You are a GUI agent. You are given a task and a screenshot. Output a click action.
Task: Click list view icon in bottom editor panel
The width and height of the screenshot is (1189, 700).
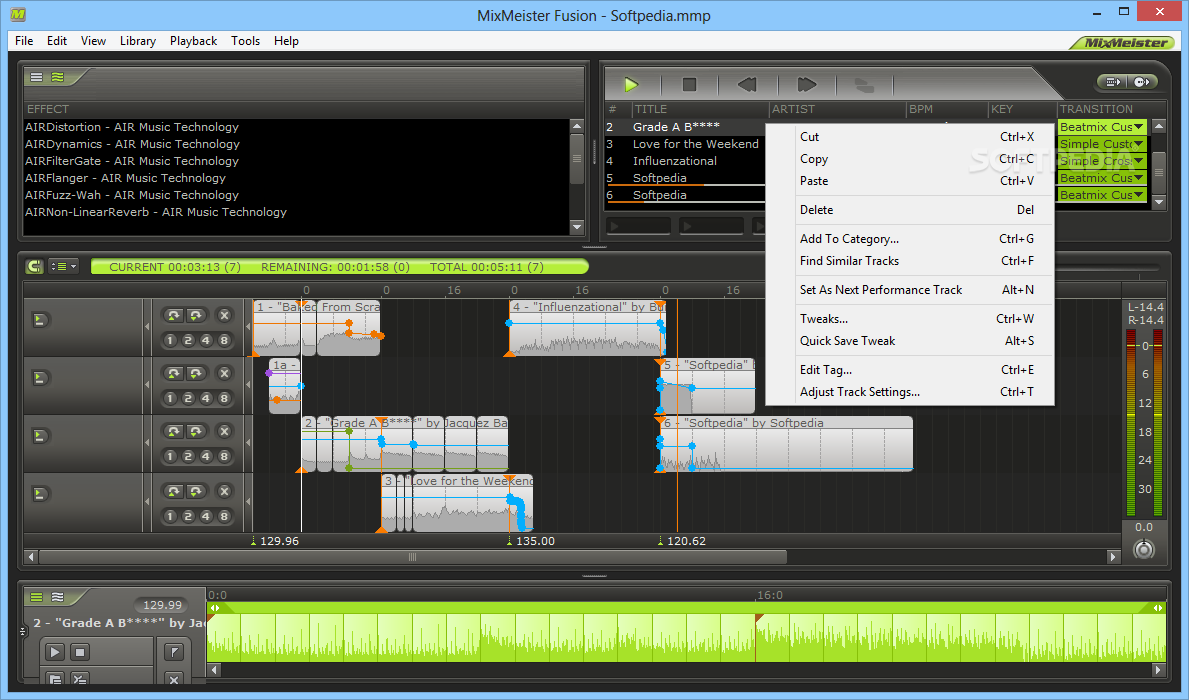point(36,598)
